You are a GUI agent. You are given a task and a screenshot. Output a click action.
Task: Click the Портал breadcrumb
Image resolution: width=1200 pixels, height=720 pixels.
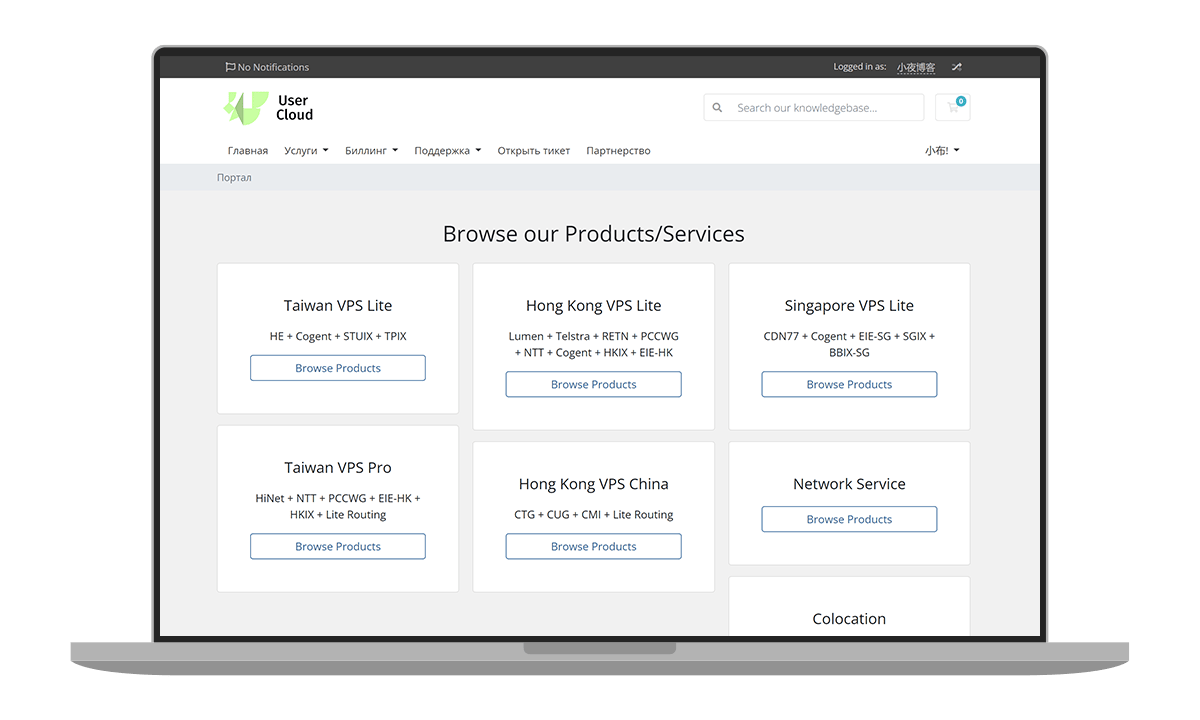pos(234,178)
